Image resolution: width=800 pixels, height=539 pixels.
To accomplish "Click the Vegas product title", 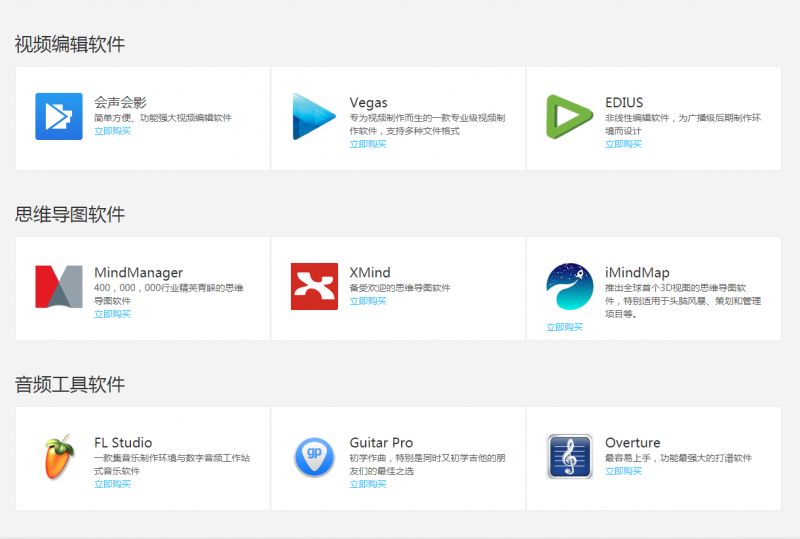I will point(368,103).
